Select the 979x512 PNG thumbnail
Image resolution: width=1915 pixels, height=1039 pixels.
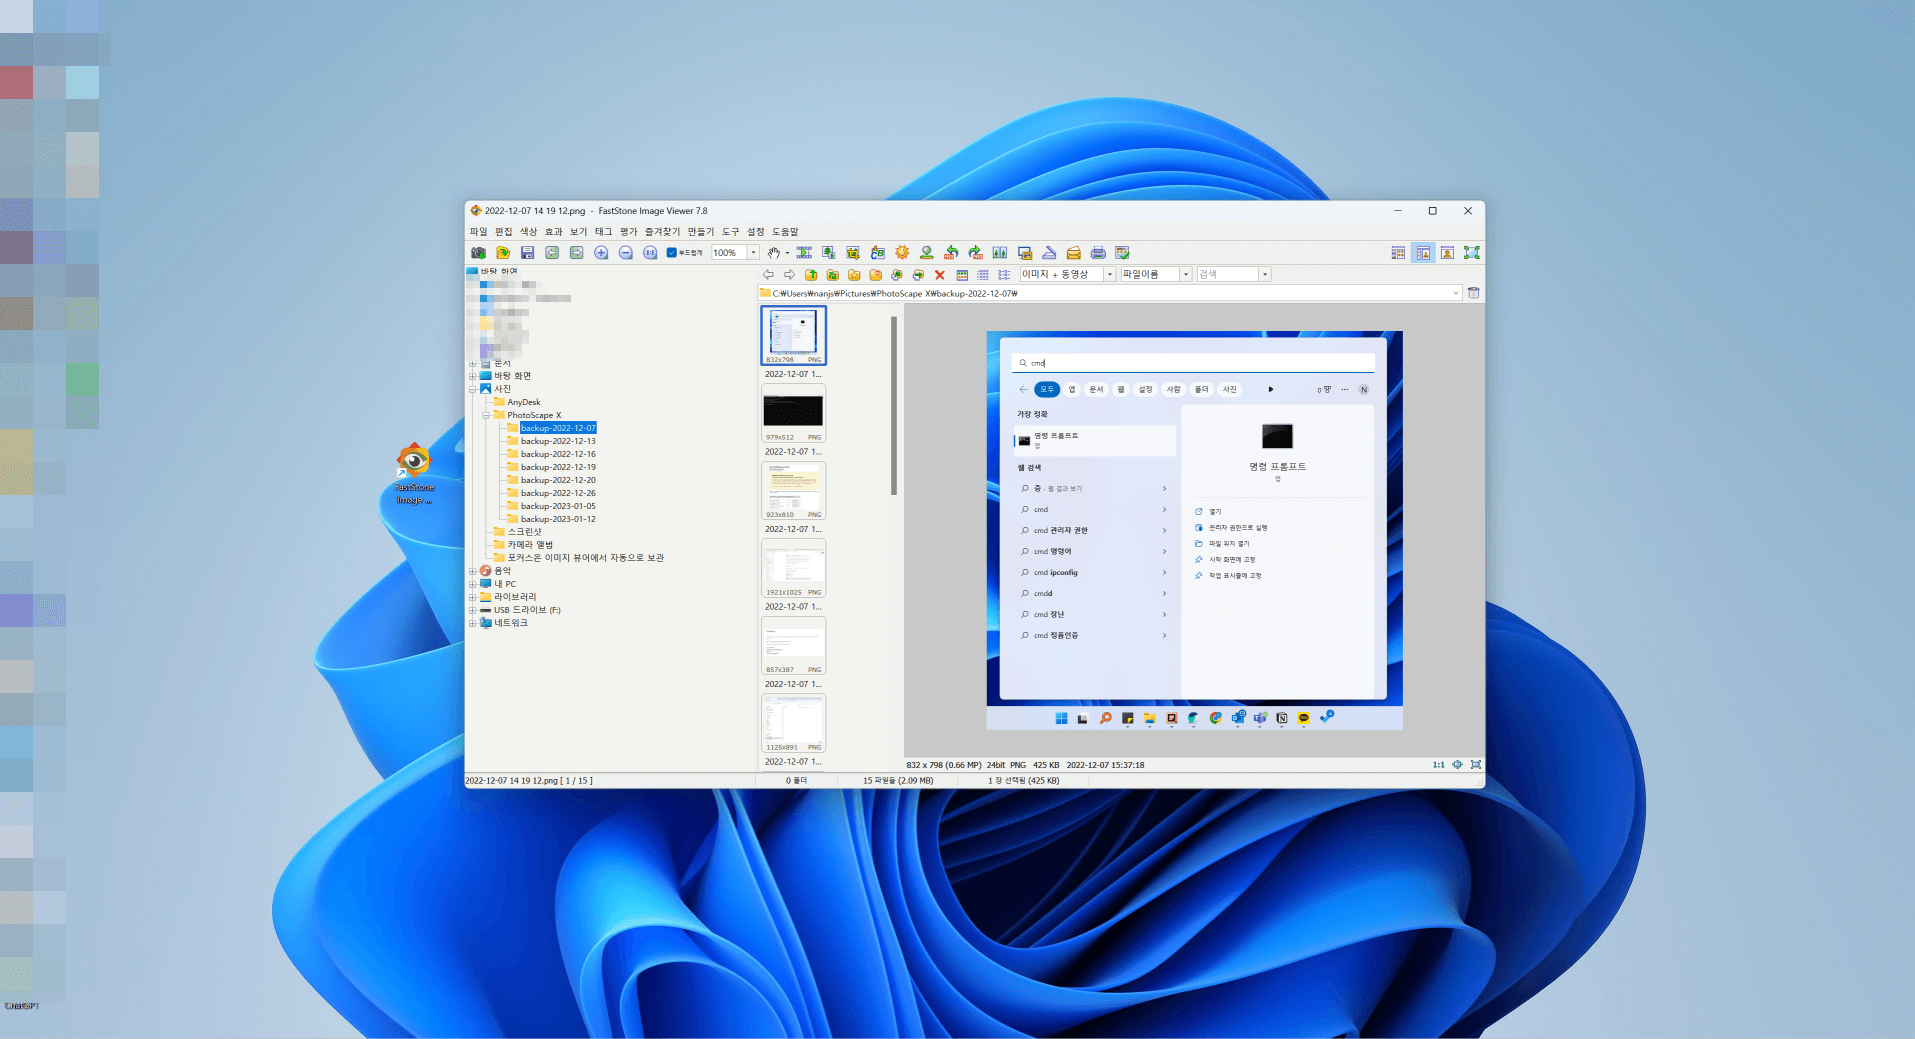(x=794, y=413)
